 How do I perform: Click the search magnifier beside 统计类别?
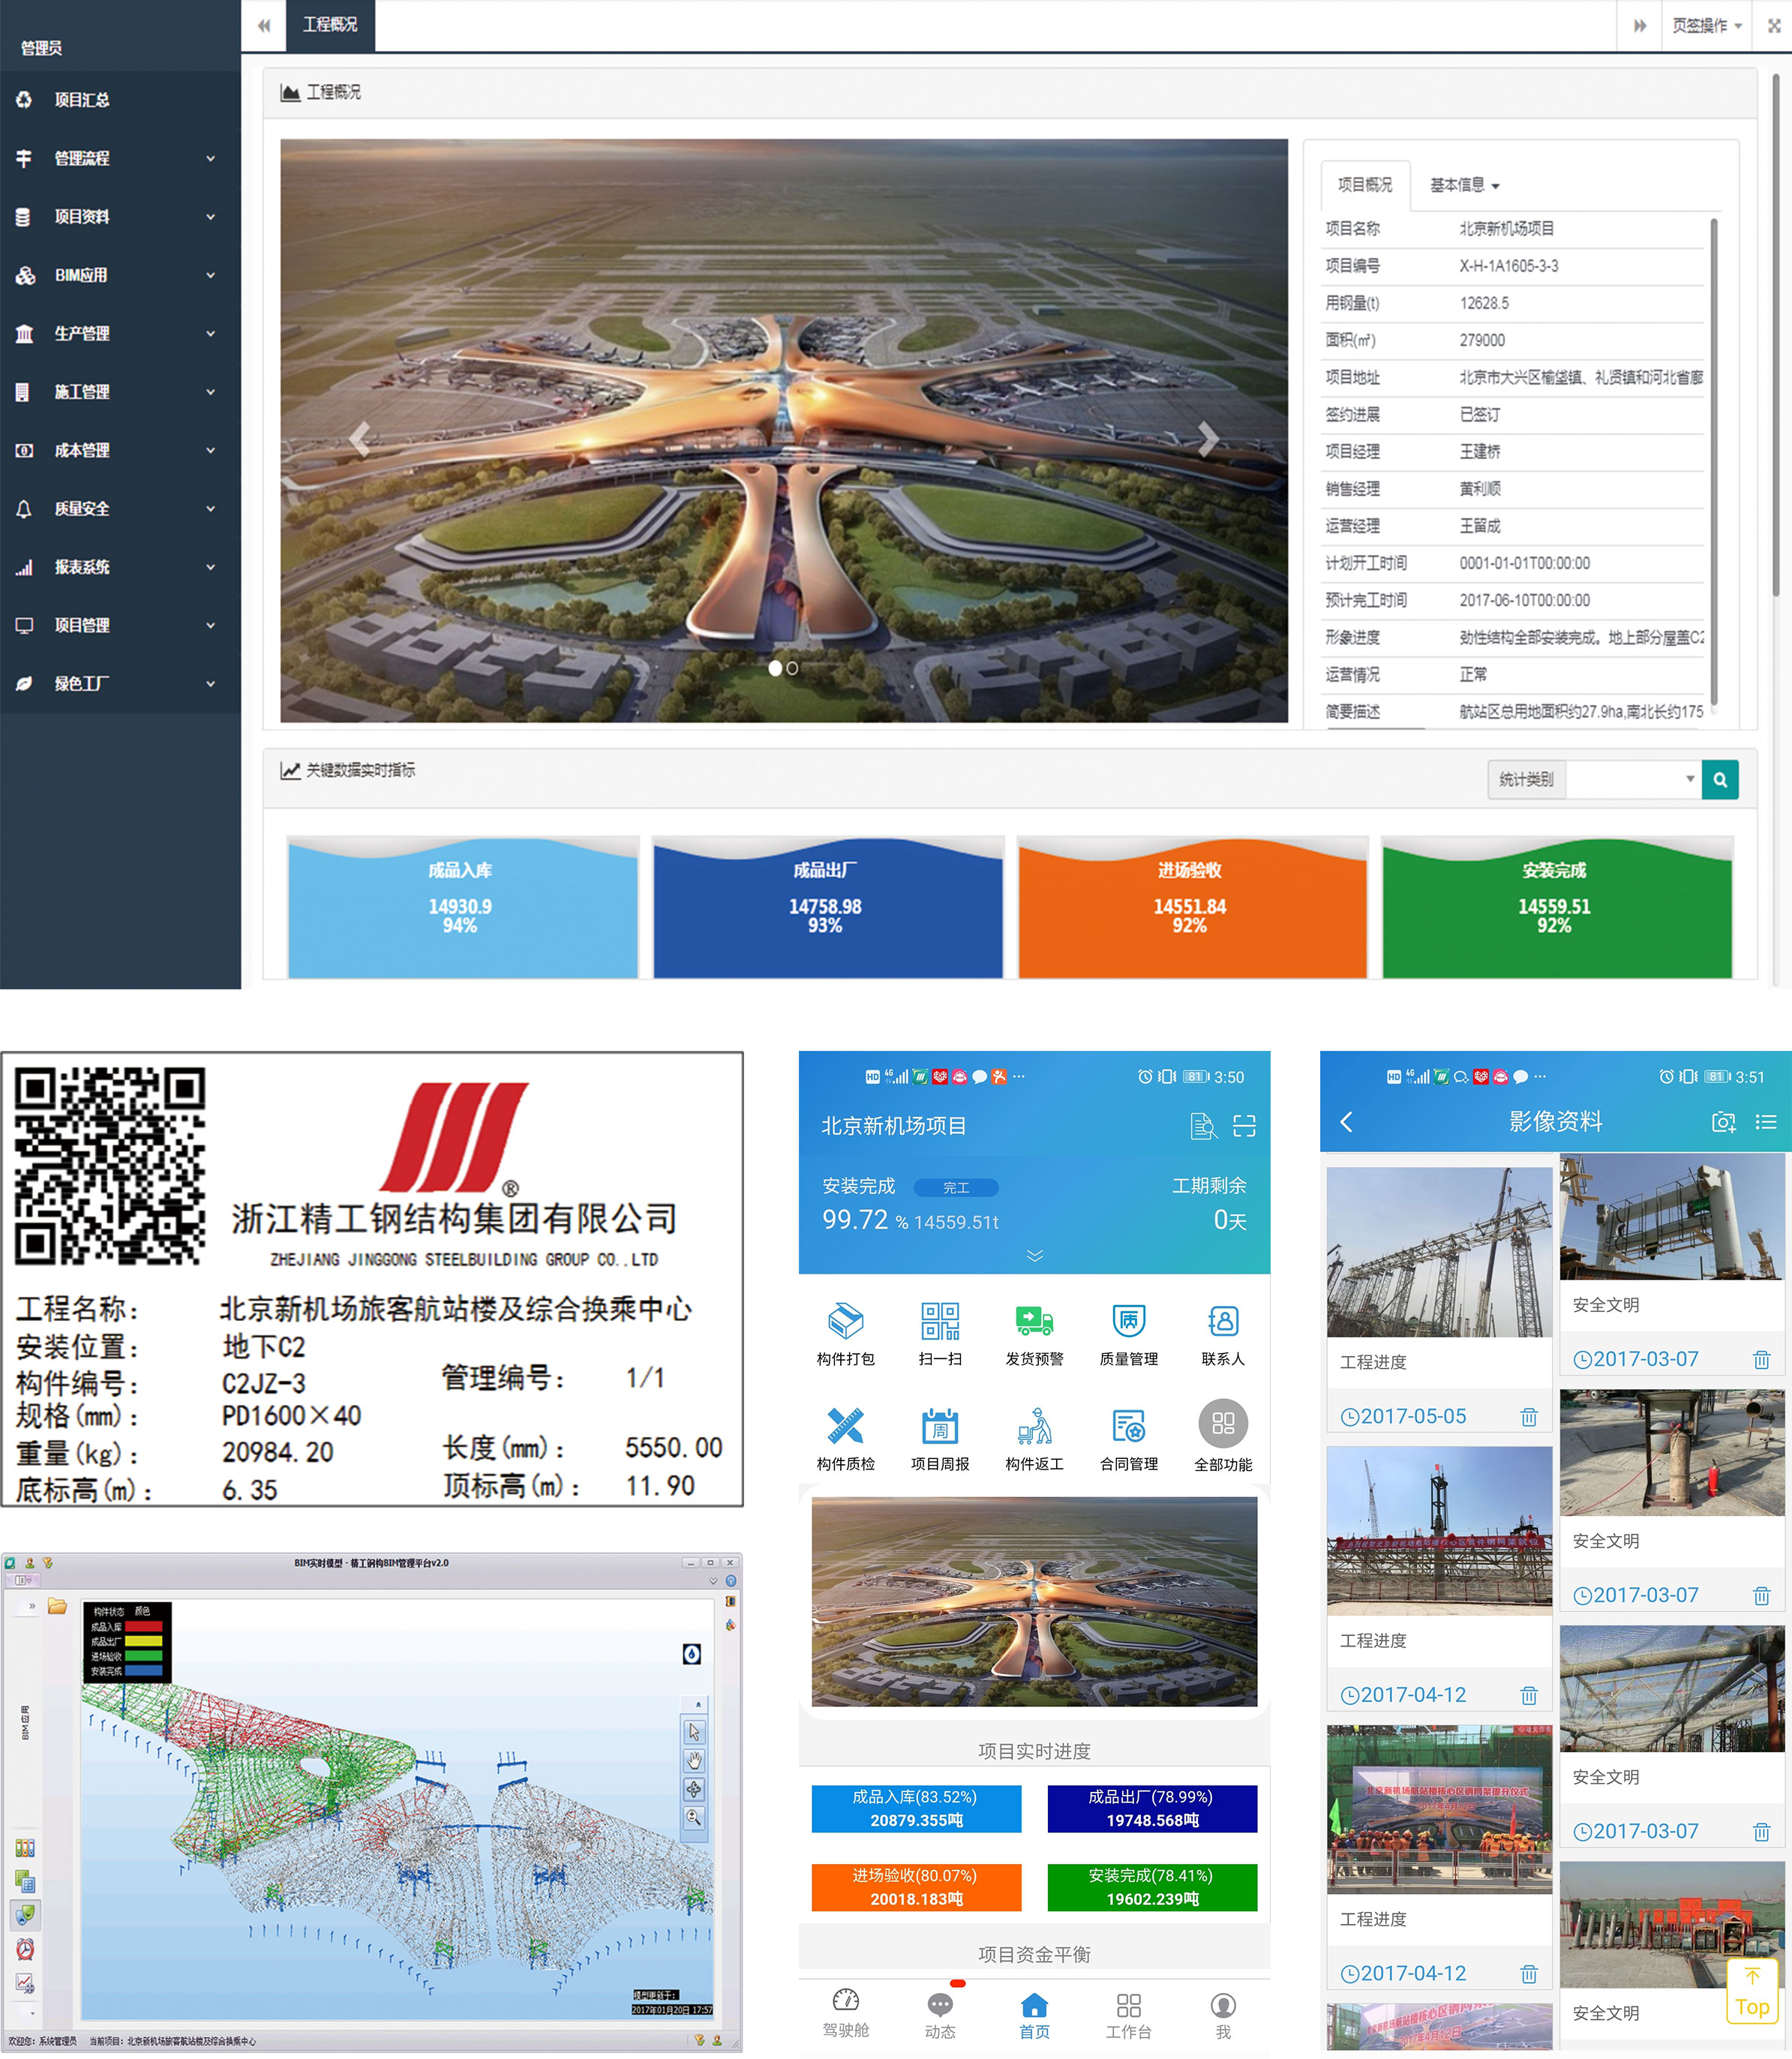coord(1719,779)
